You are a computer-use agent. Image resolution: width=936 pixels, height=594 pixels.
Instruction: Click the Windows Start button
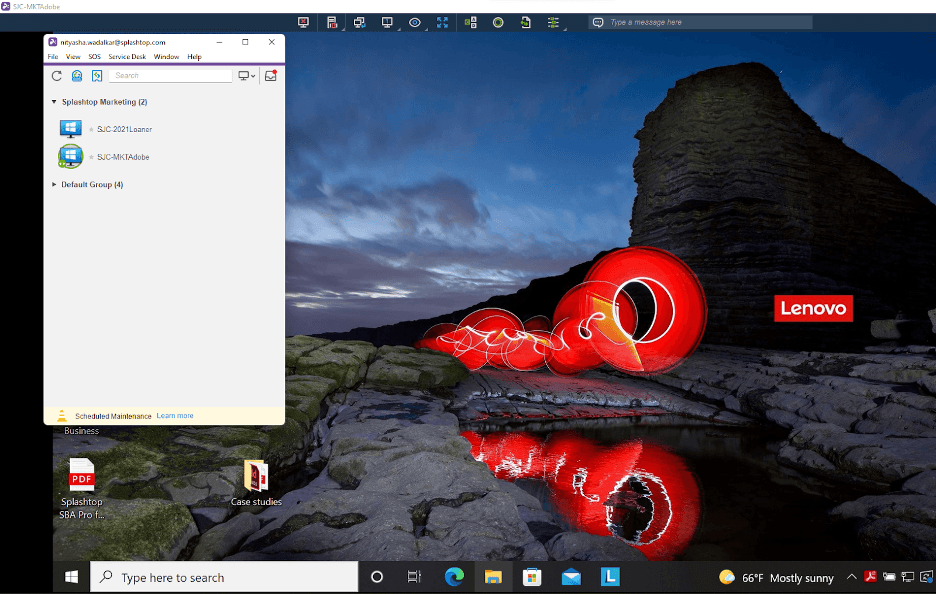click(71, 577)
